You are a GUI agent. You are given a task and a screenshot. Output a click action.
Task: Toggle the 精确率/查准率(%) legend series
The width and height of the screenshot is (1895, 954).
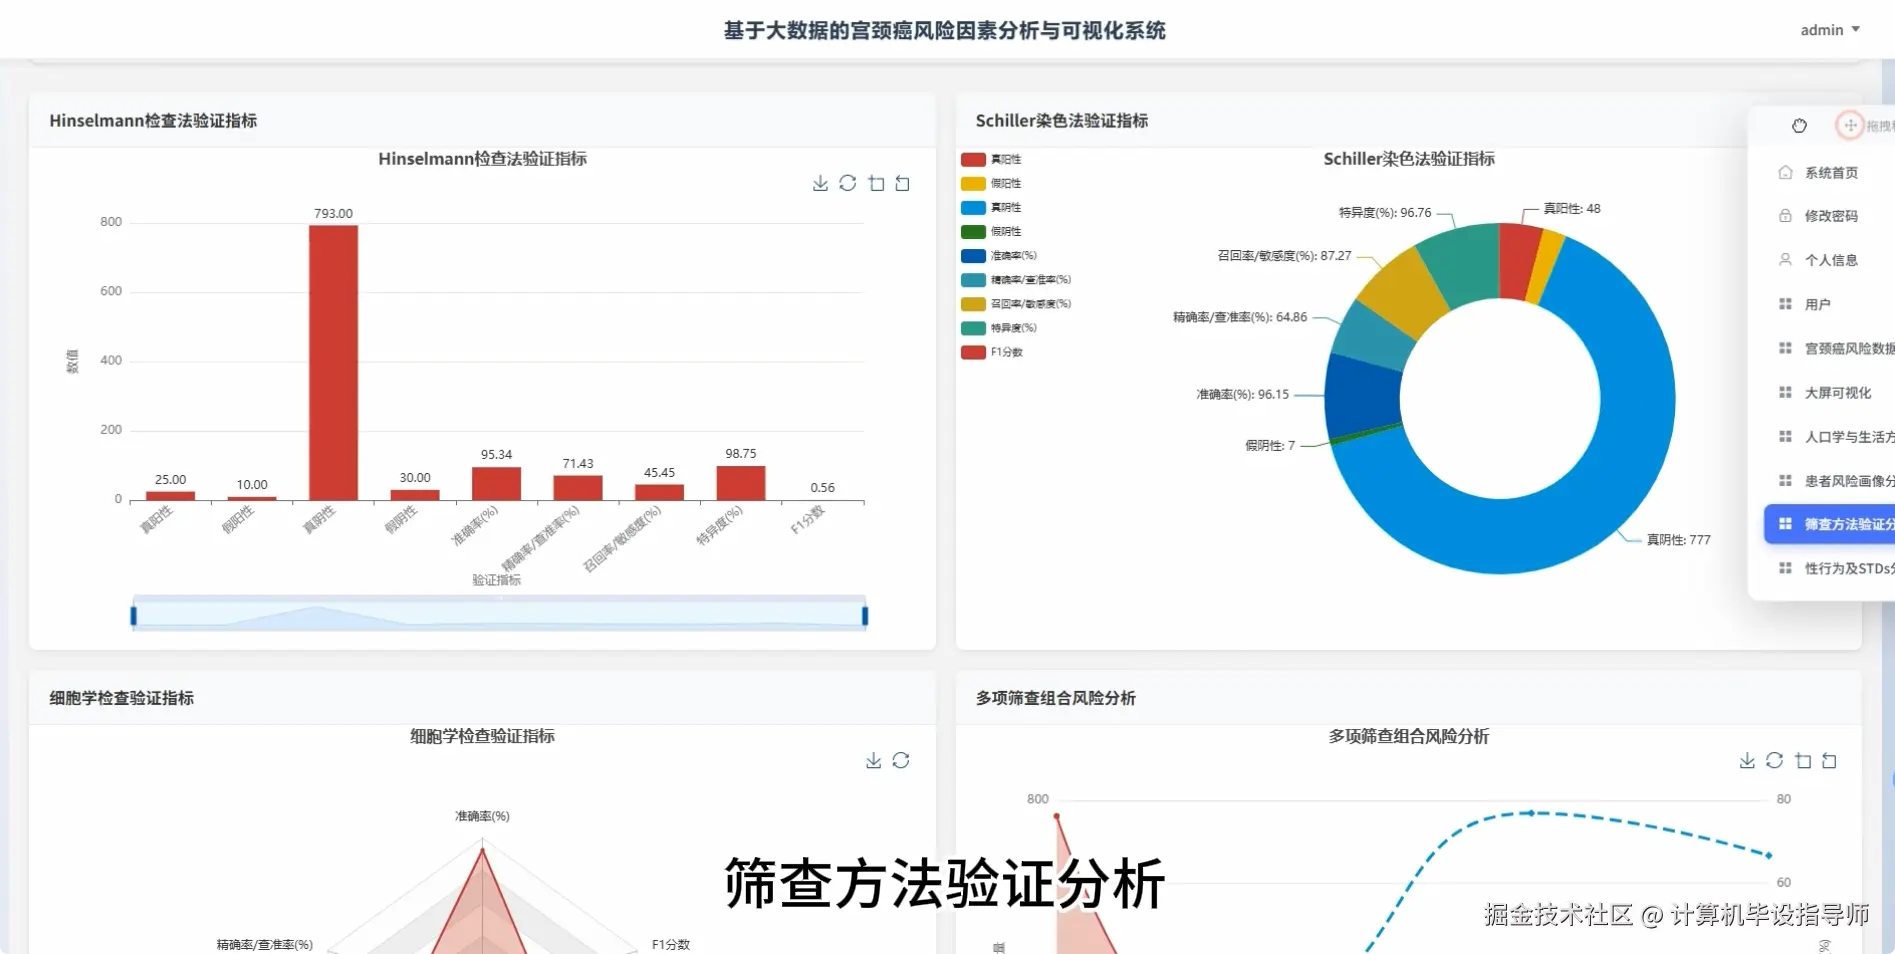[x=1016, y=279]
